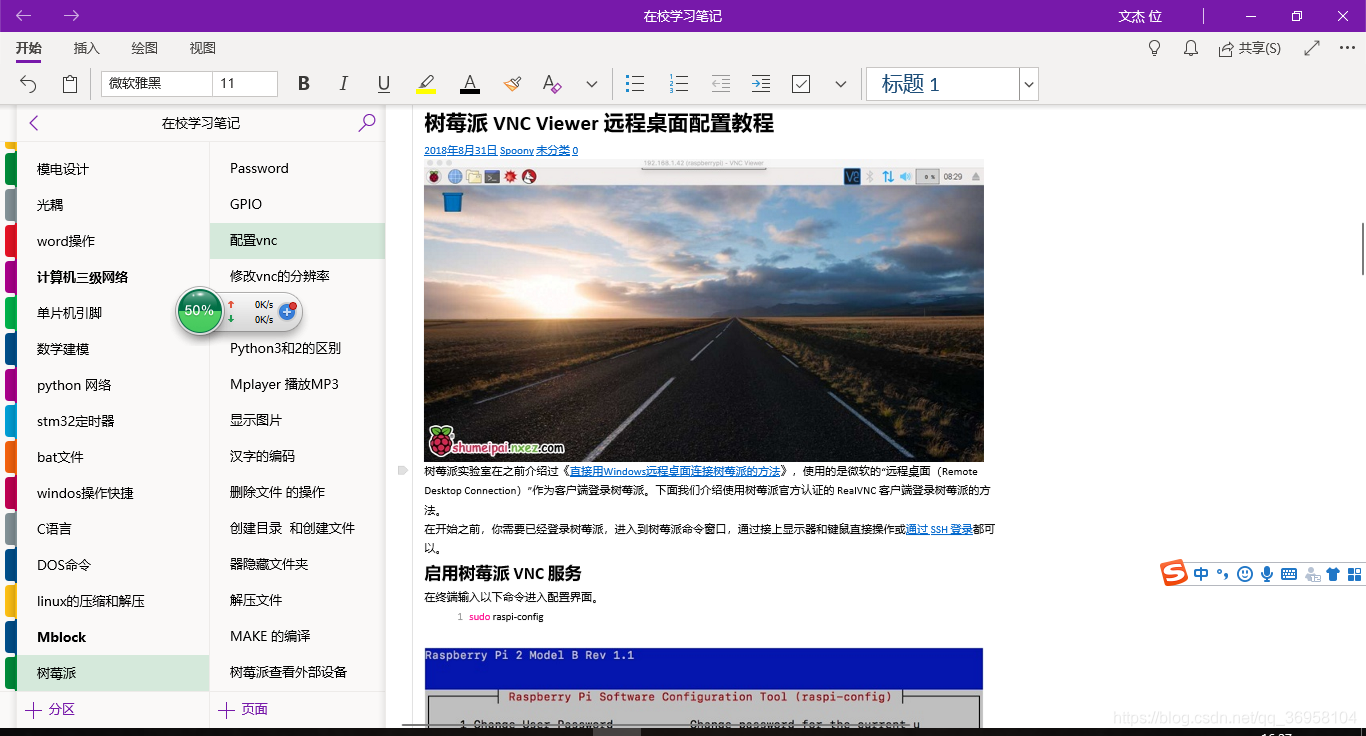Click the 标题 1 style box
This screenshot has width=1366, height=736.
pos(942,84)
